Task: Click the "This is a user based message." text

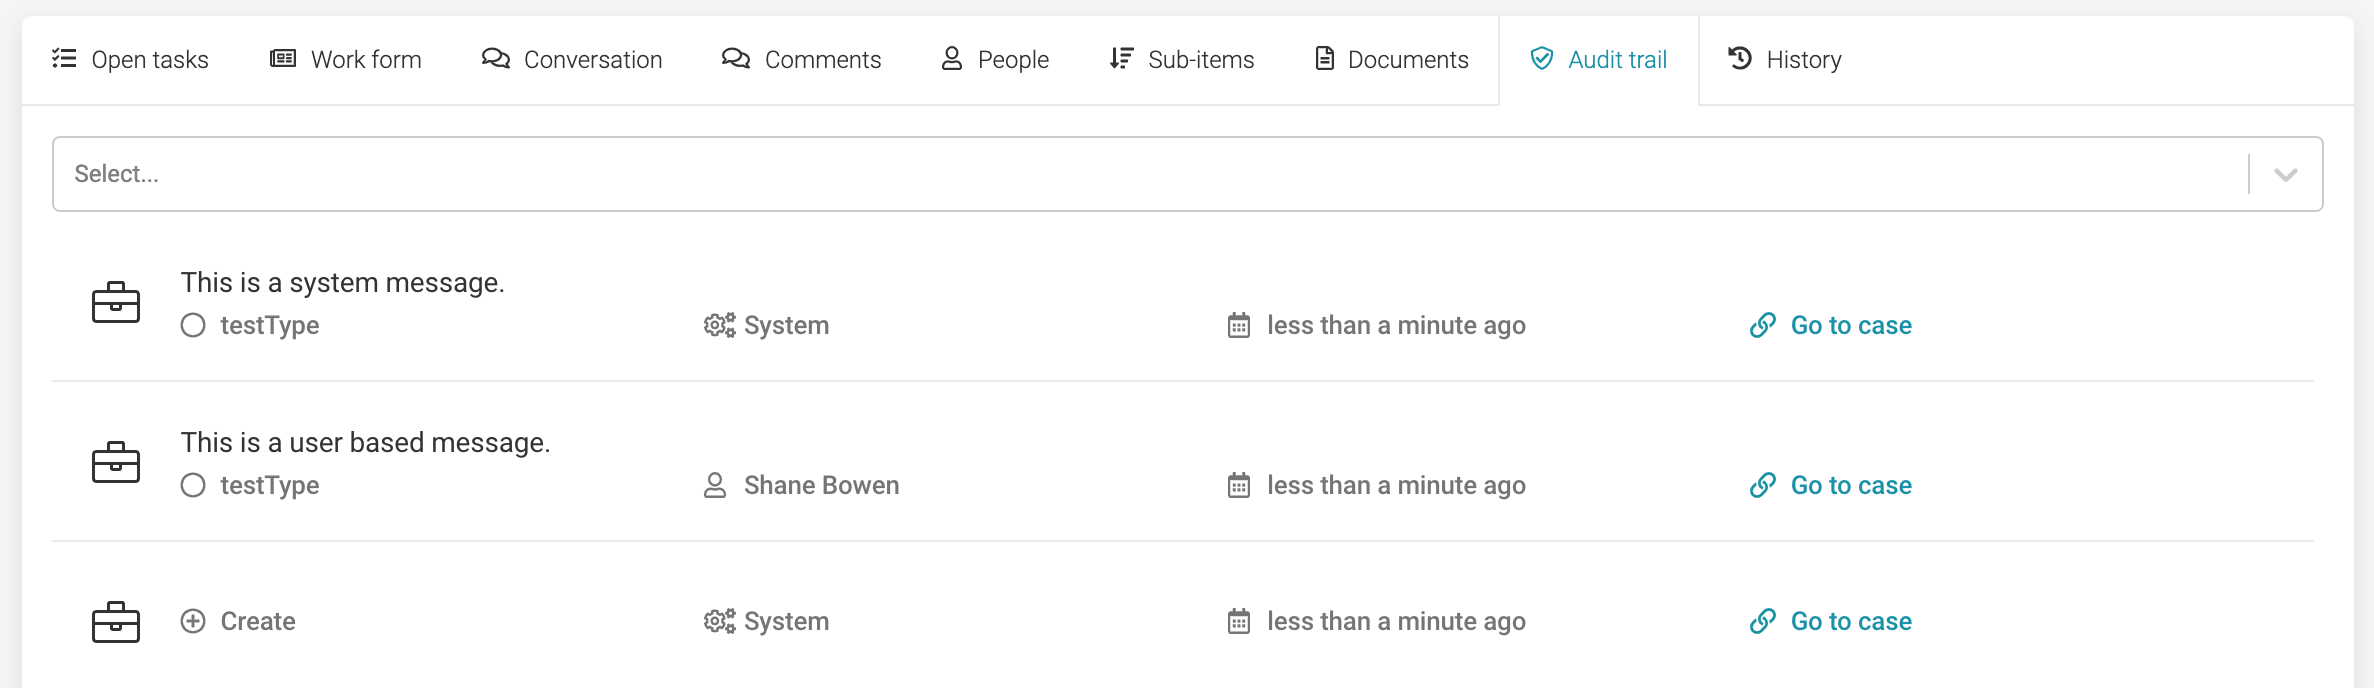Action: click(x=365, y=443)
